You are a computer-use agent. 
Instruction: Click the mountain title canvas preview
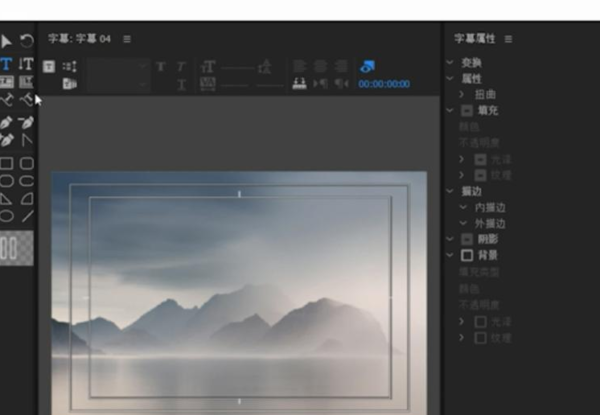tap(239, 293)
